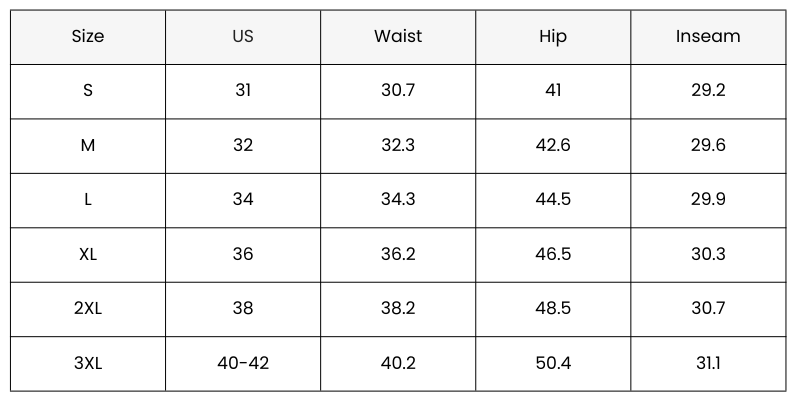Click the hip value 42.6

coord(553,145)
